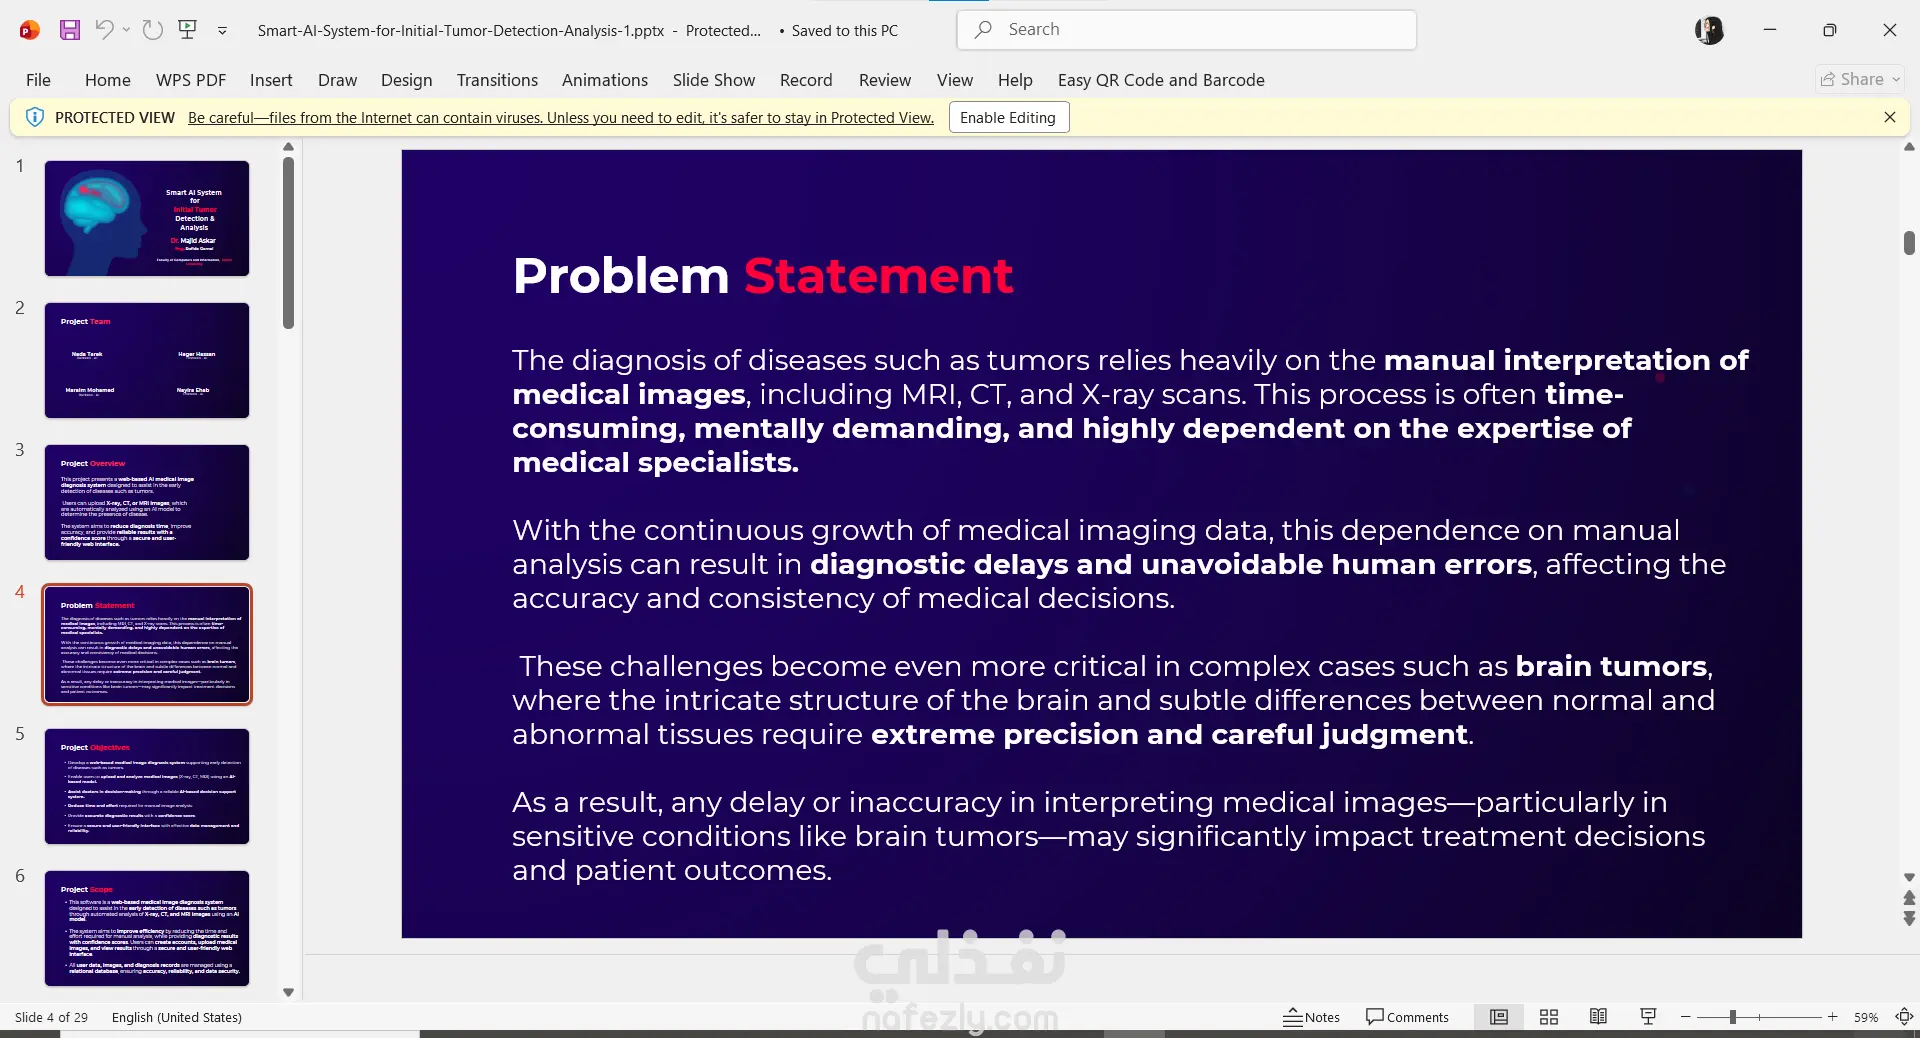Click the thumbnail panel scrollbar handle
Viewport: 1920px width, 1038px height.
[x=289, y=243]
